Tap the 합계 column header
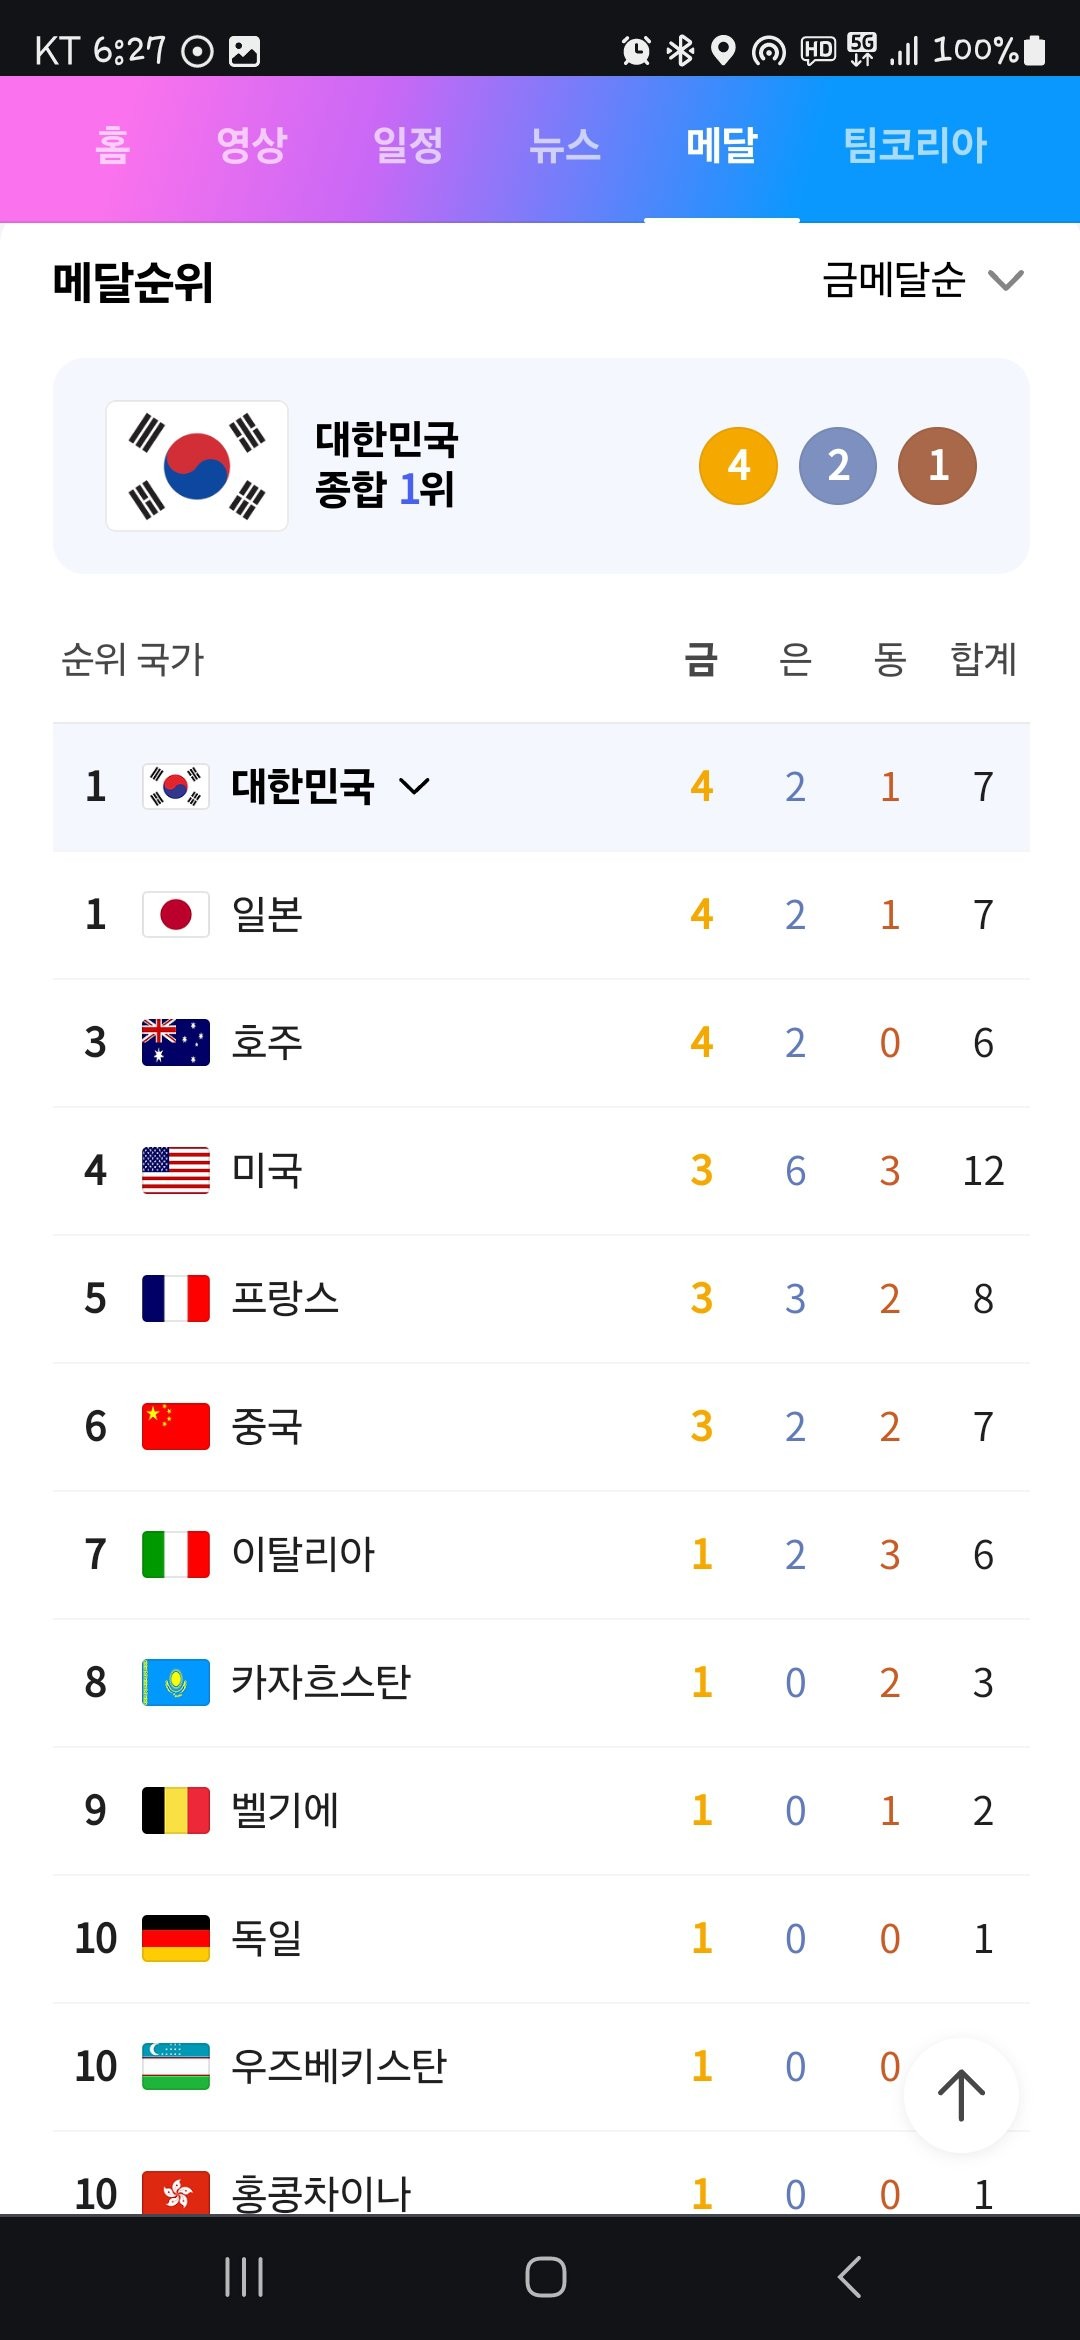The width and height of the screenshot is (1080, 2340). [983, 659]
